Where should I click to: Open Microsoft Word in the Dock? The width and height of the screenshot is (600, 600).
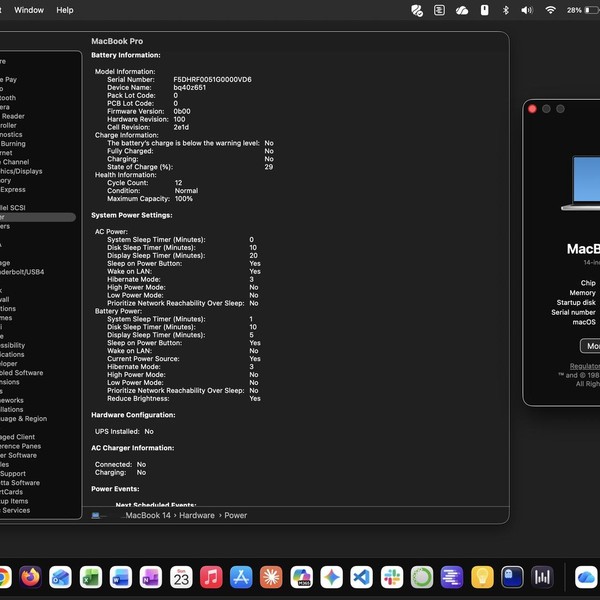tap(121, 577)
